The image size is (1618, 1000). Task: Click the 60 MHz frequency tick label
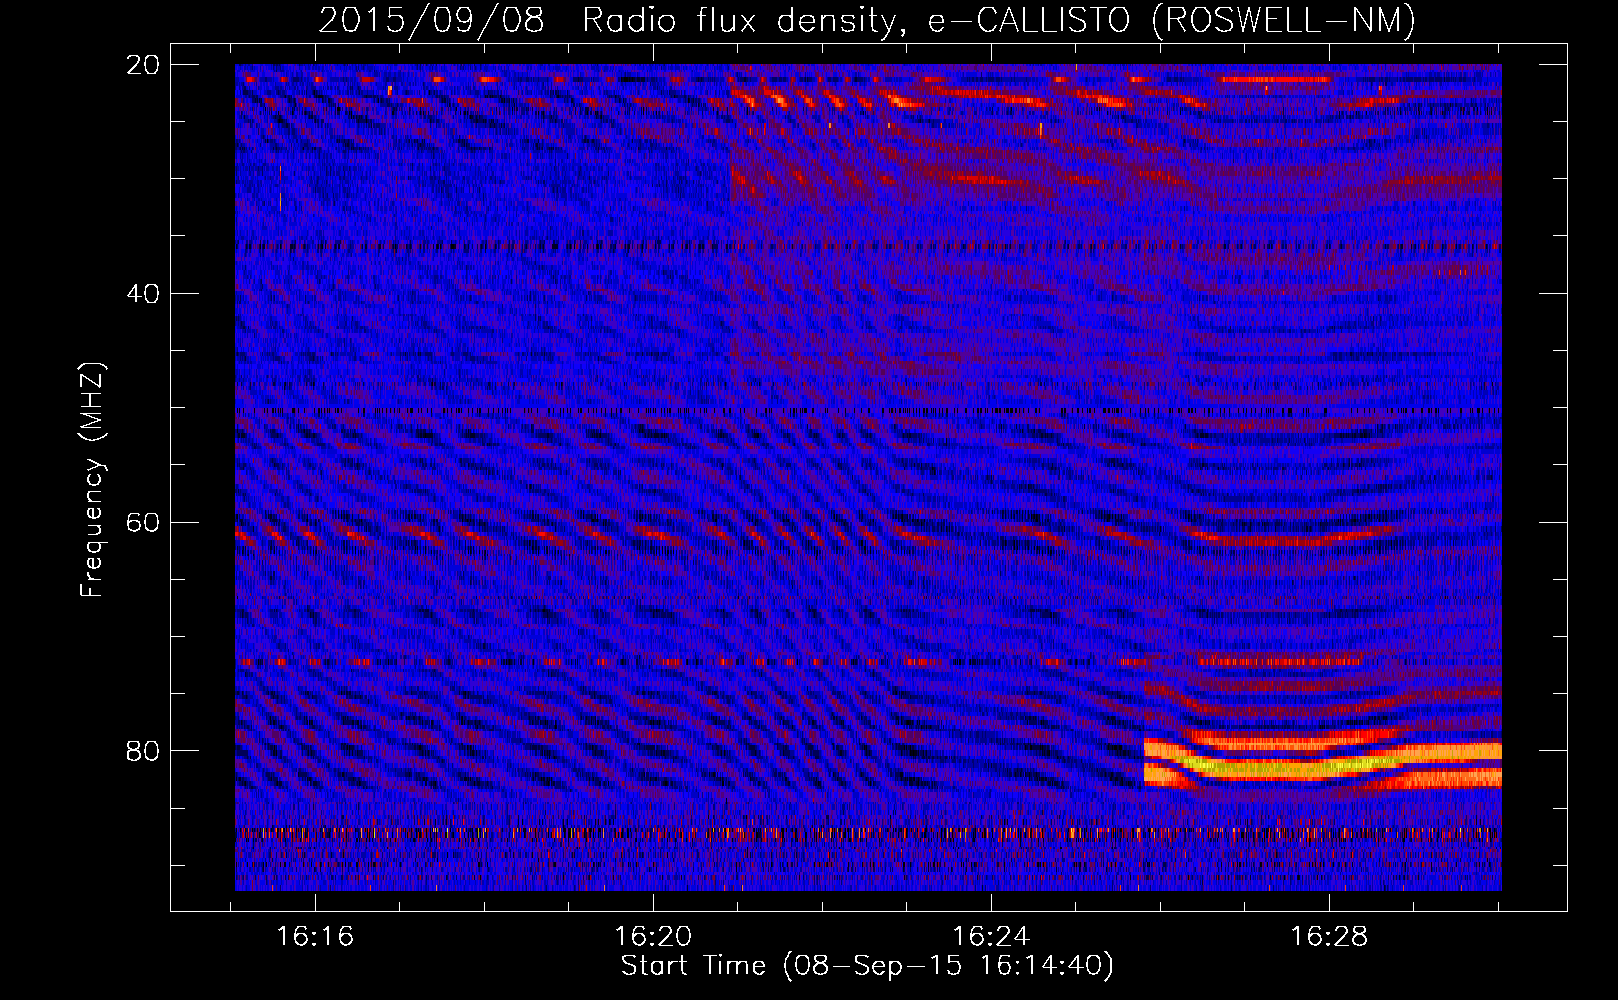143,522
